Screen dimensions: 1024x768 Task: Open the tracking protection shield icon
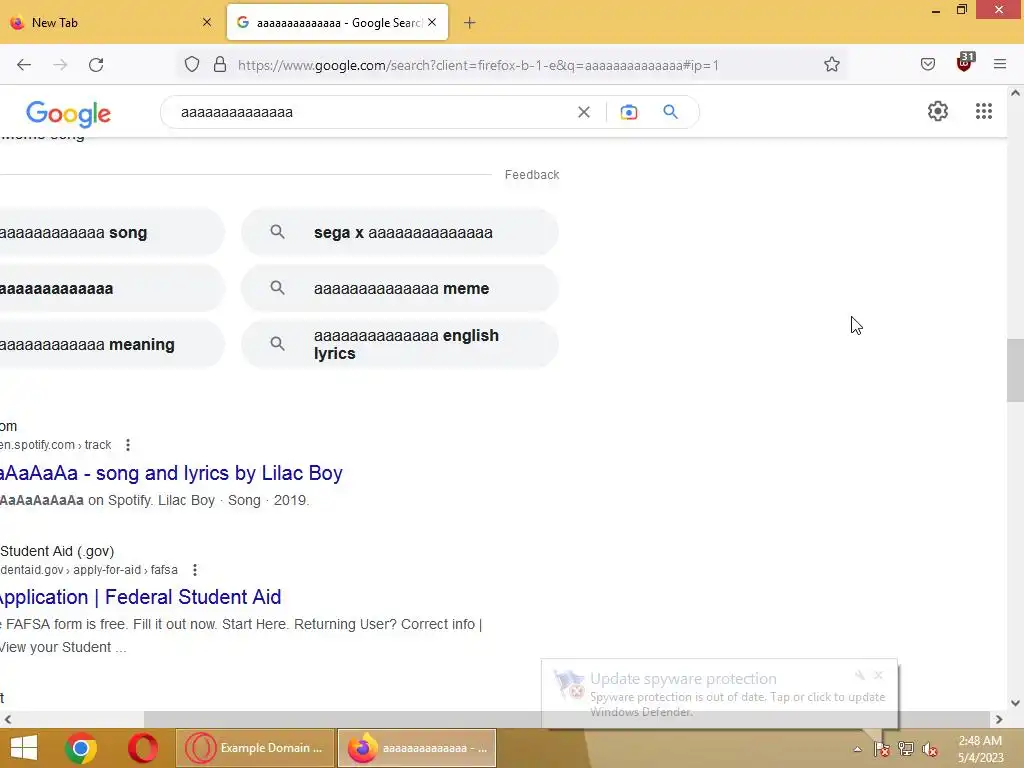tap(191, 65)
